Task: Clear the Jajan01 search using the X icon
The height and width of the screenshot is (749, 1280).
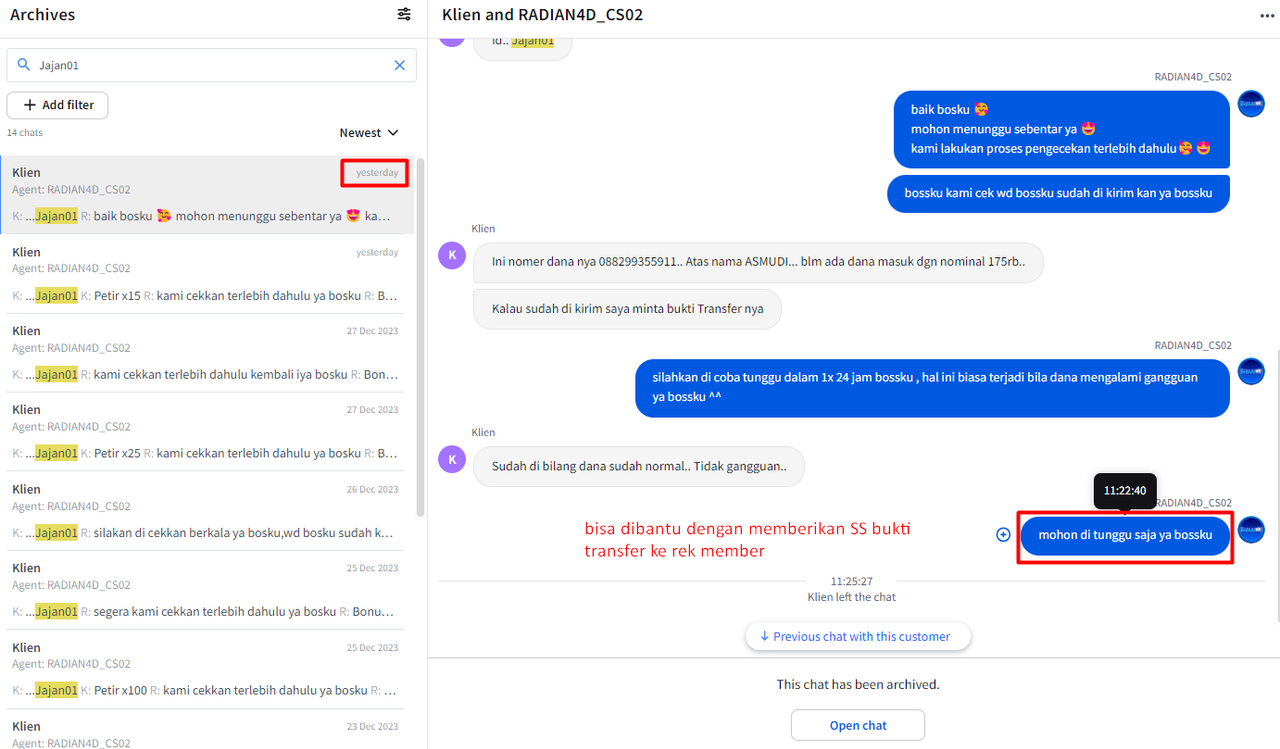Action: [x=399, y=64]
